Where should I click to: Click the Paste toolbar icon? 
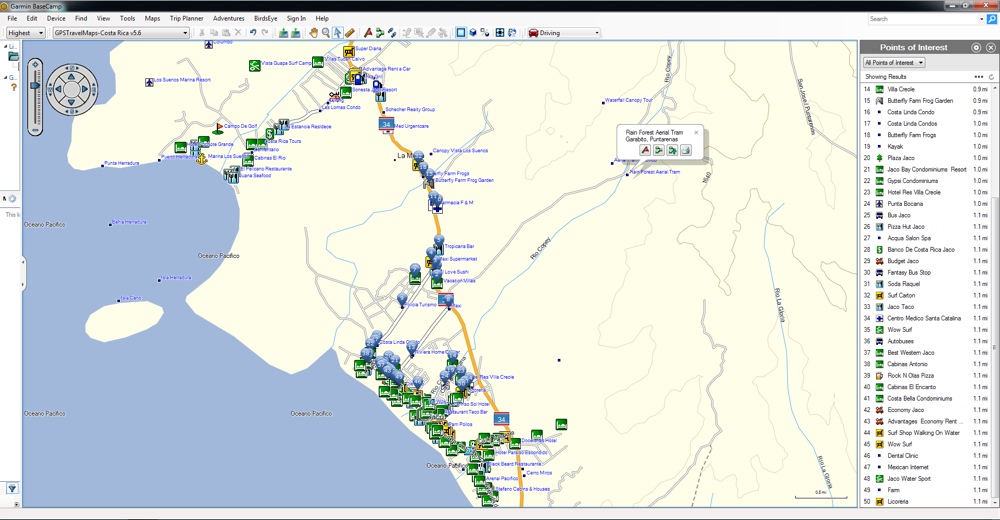[226, 33]
